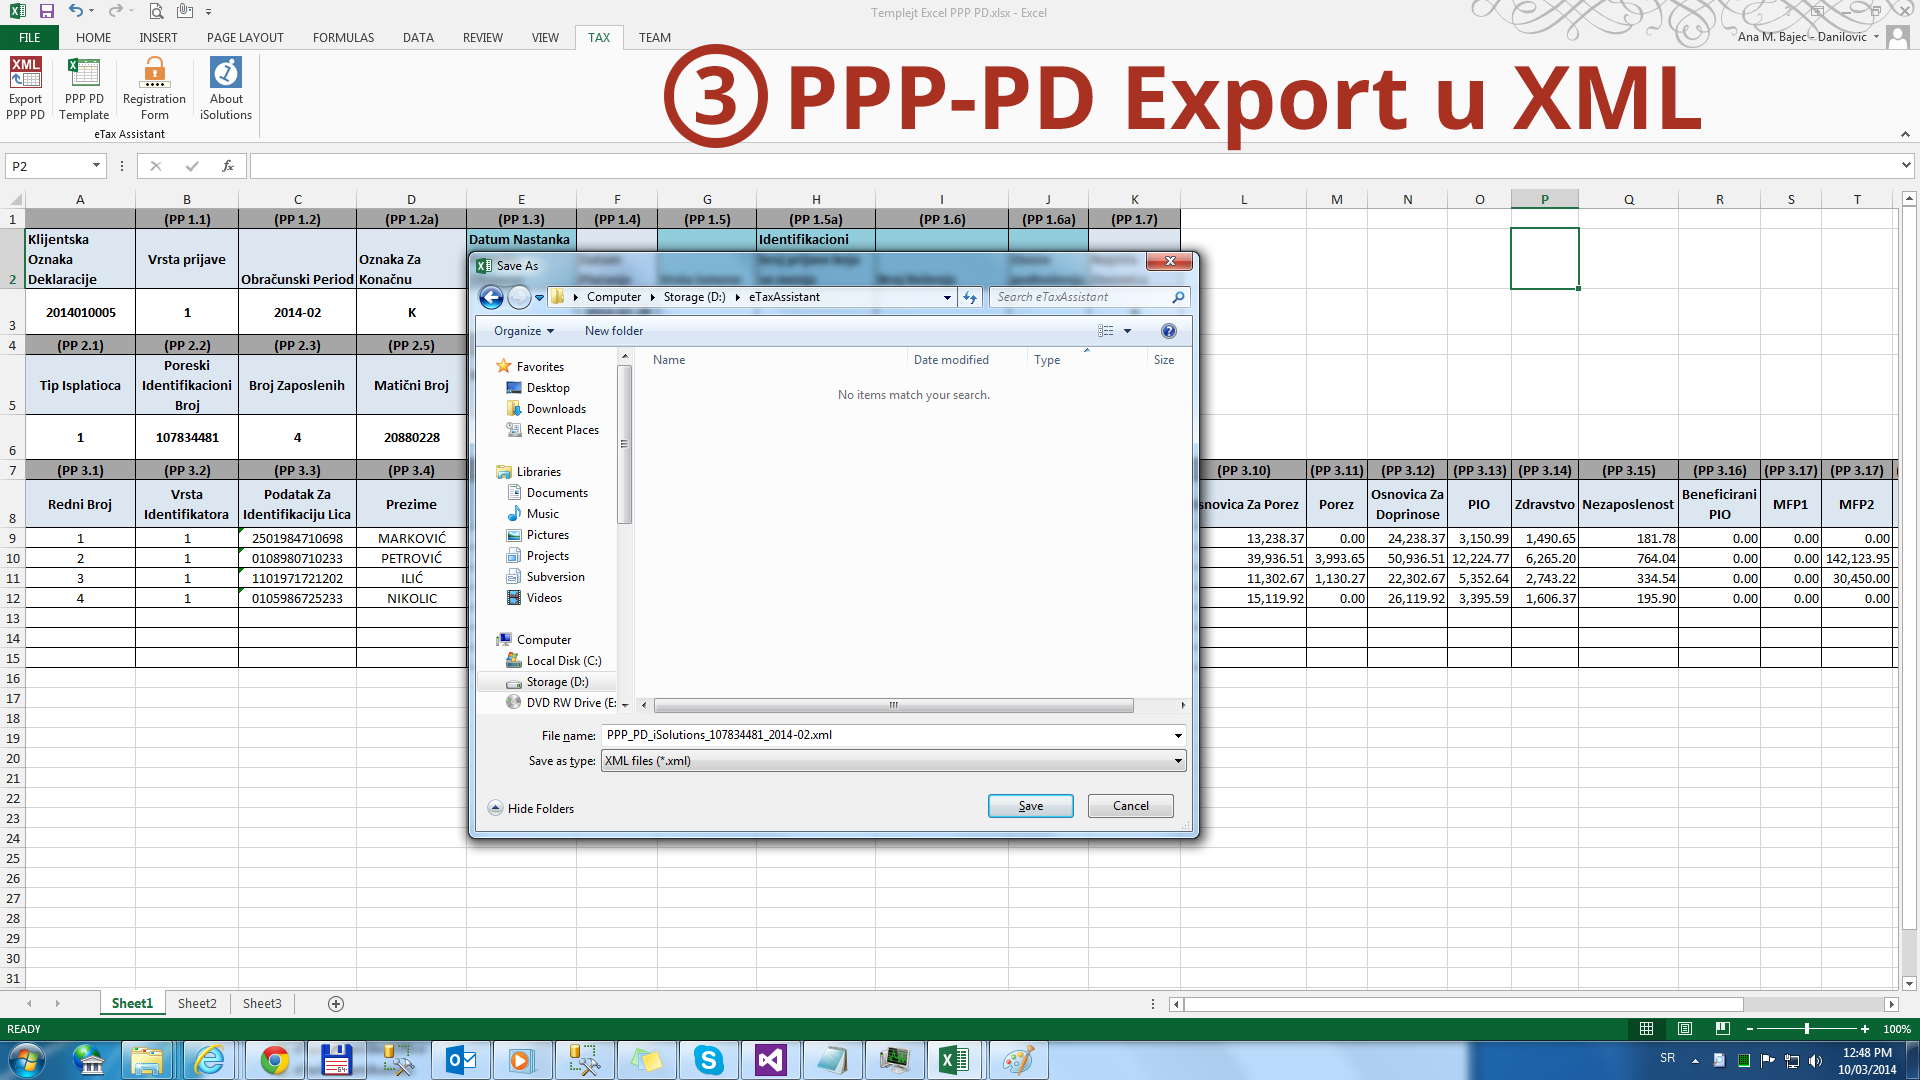This screenshot has height=1080, width=1920.
Task: Click the New folder button
Action: [614, 331]
